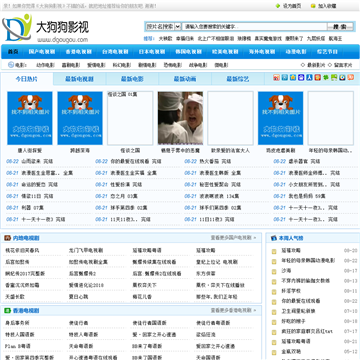The width and height of the screenshot is (360, 360).
Task: Click the 北上广不相信眼泪 hot search link
Action: 216,38
